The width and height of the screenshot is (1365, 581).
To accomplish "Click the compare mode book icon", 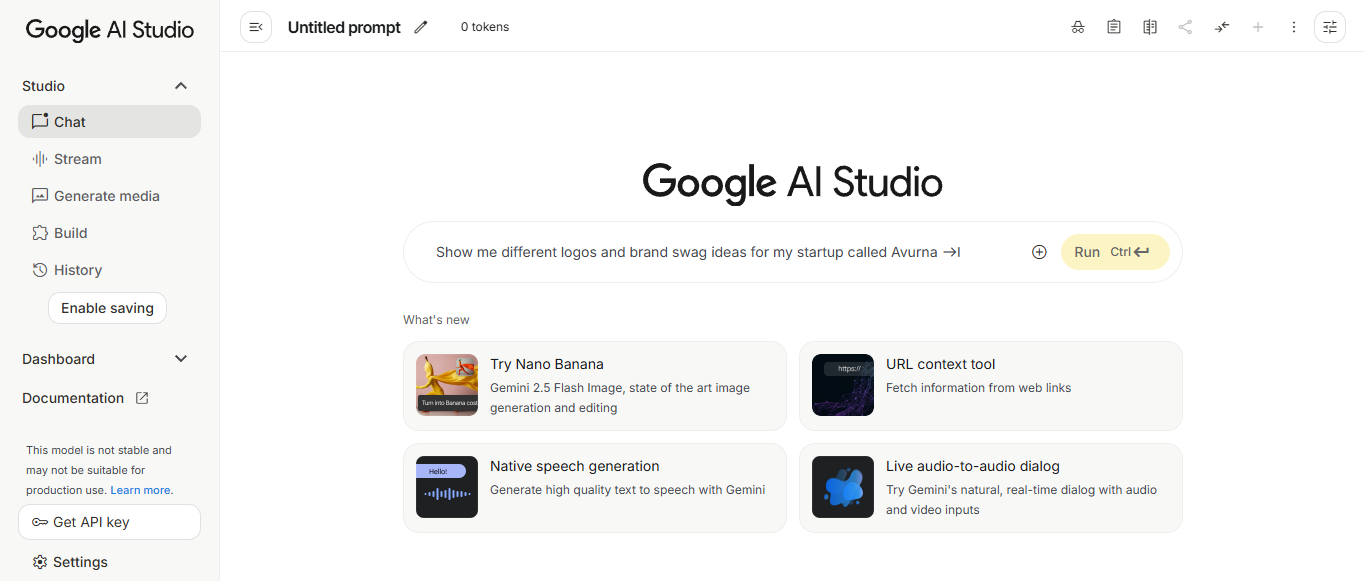I will click(1150, 27).
